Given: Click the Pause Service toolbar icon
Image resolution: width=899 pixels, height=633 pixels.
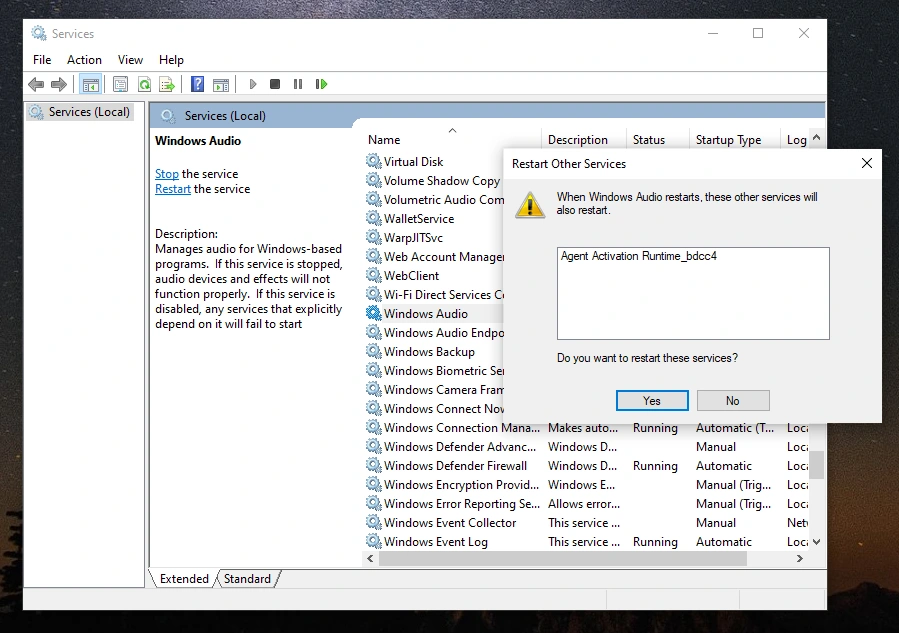Looking at the screenshot, I should click(298, 84).
